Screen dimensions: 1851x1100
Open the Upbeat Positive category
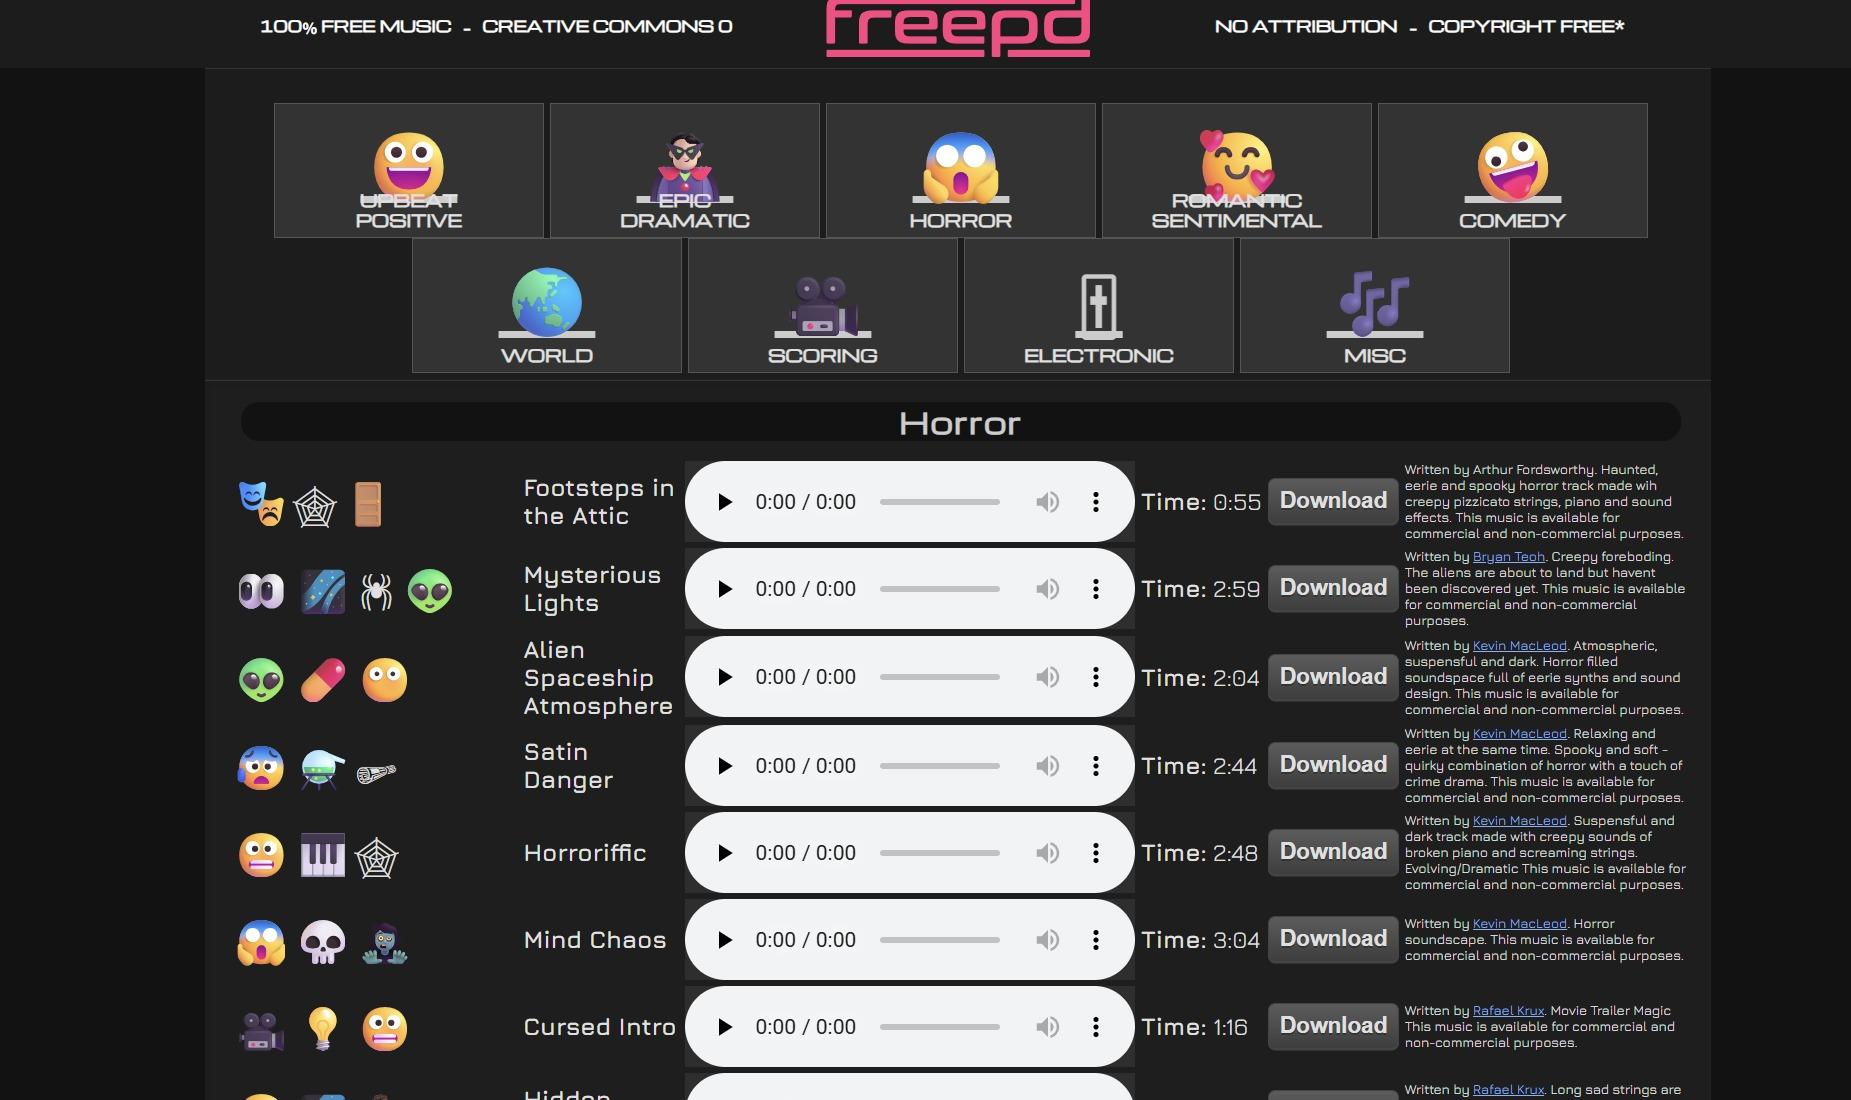click(x=409, y=170)
